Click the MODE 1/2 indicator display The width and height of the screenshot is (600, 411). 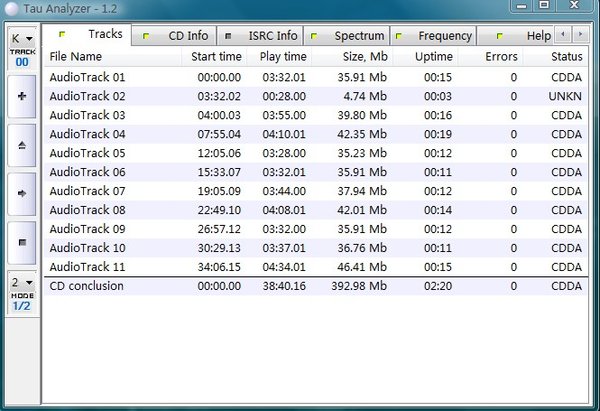click(22, 302)
